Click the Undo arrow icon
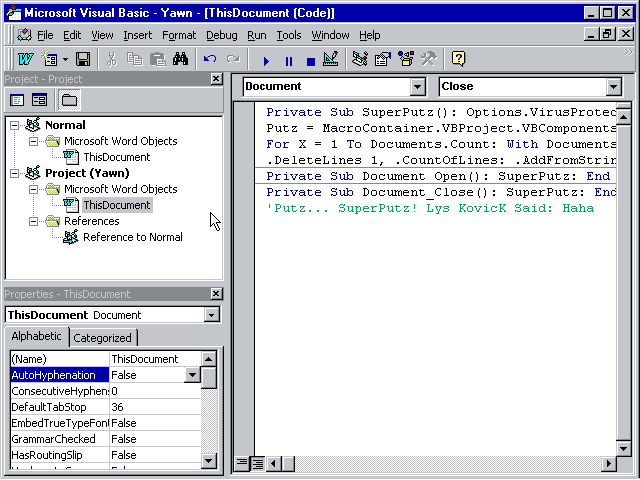 tap(210, 60)
